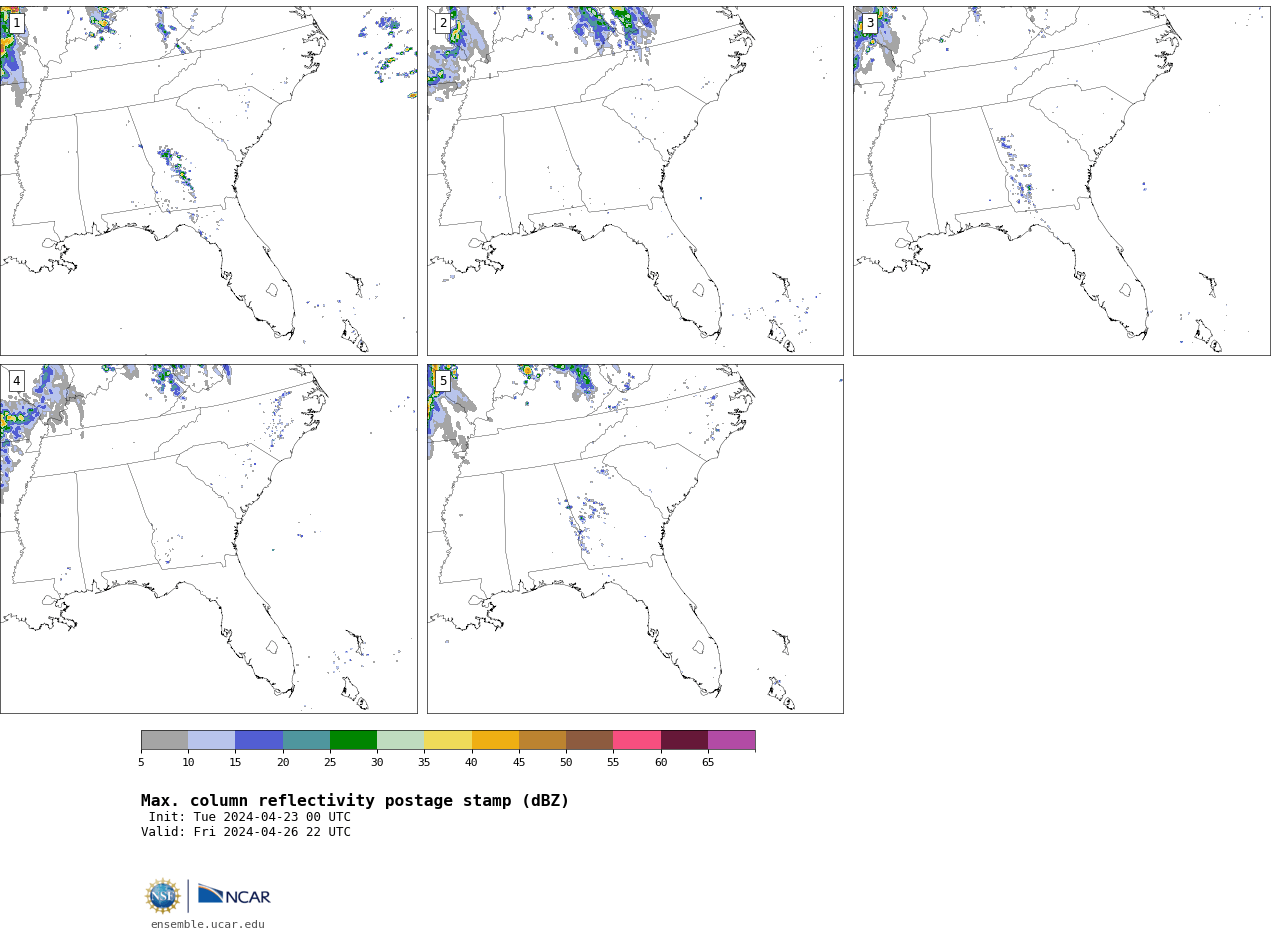Click the panel number label 3
The width and height of the screenshot is (1280, 936).
coord(870,23)
